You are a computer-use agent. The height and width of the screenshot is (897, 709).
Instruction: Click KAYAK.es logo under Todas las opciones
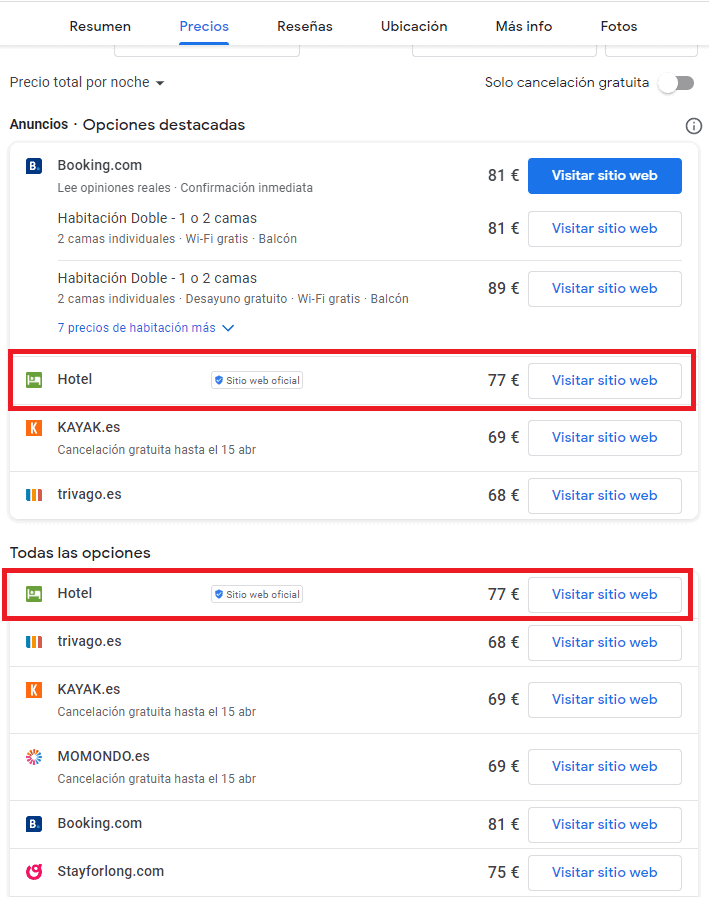[34, 690]
